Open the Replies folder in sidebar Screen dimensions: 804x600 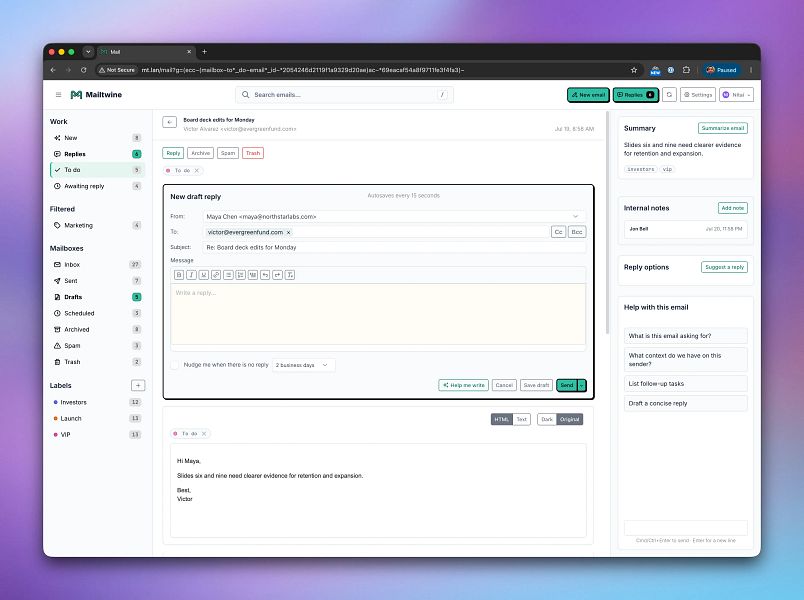pyautogui.click(x=97, y=154)
